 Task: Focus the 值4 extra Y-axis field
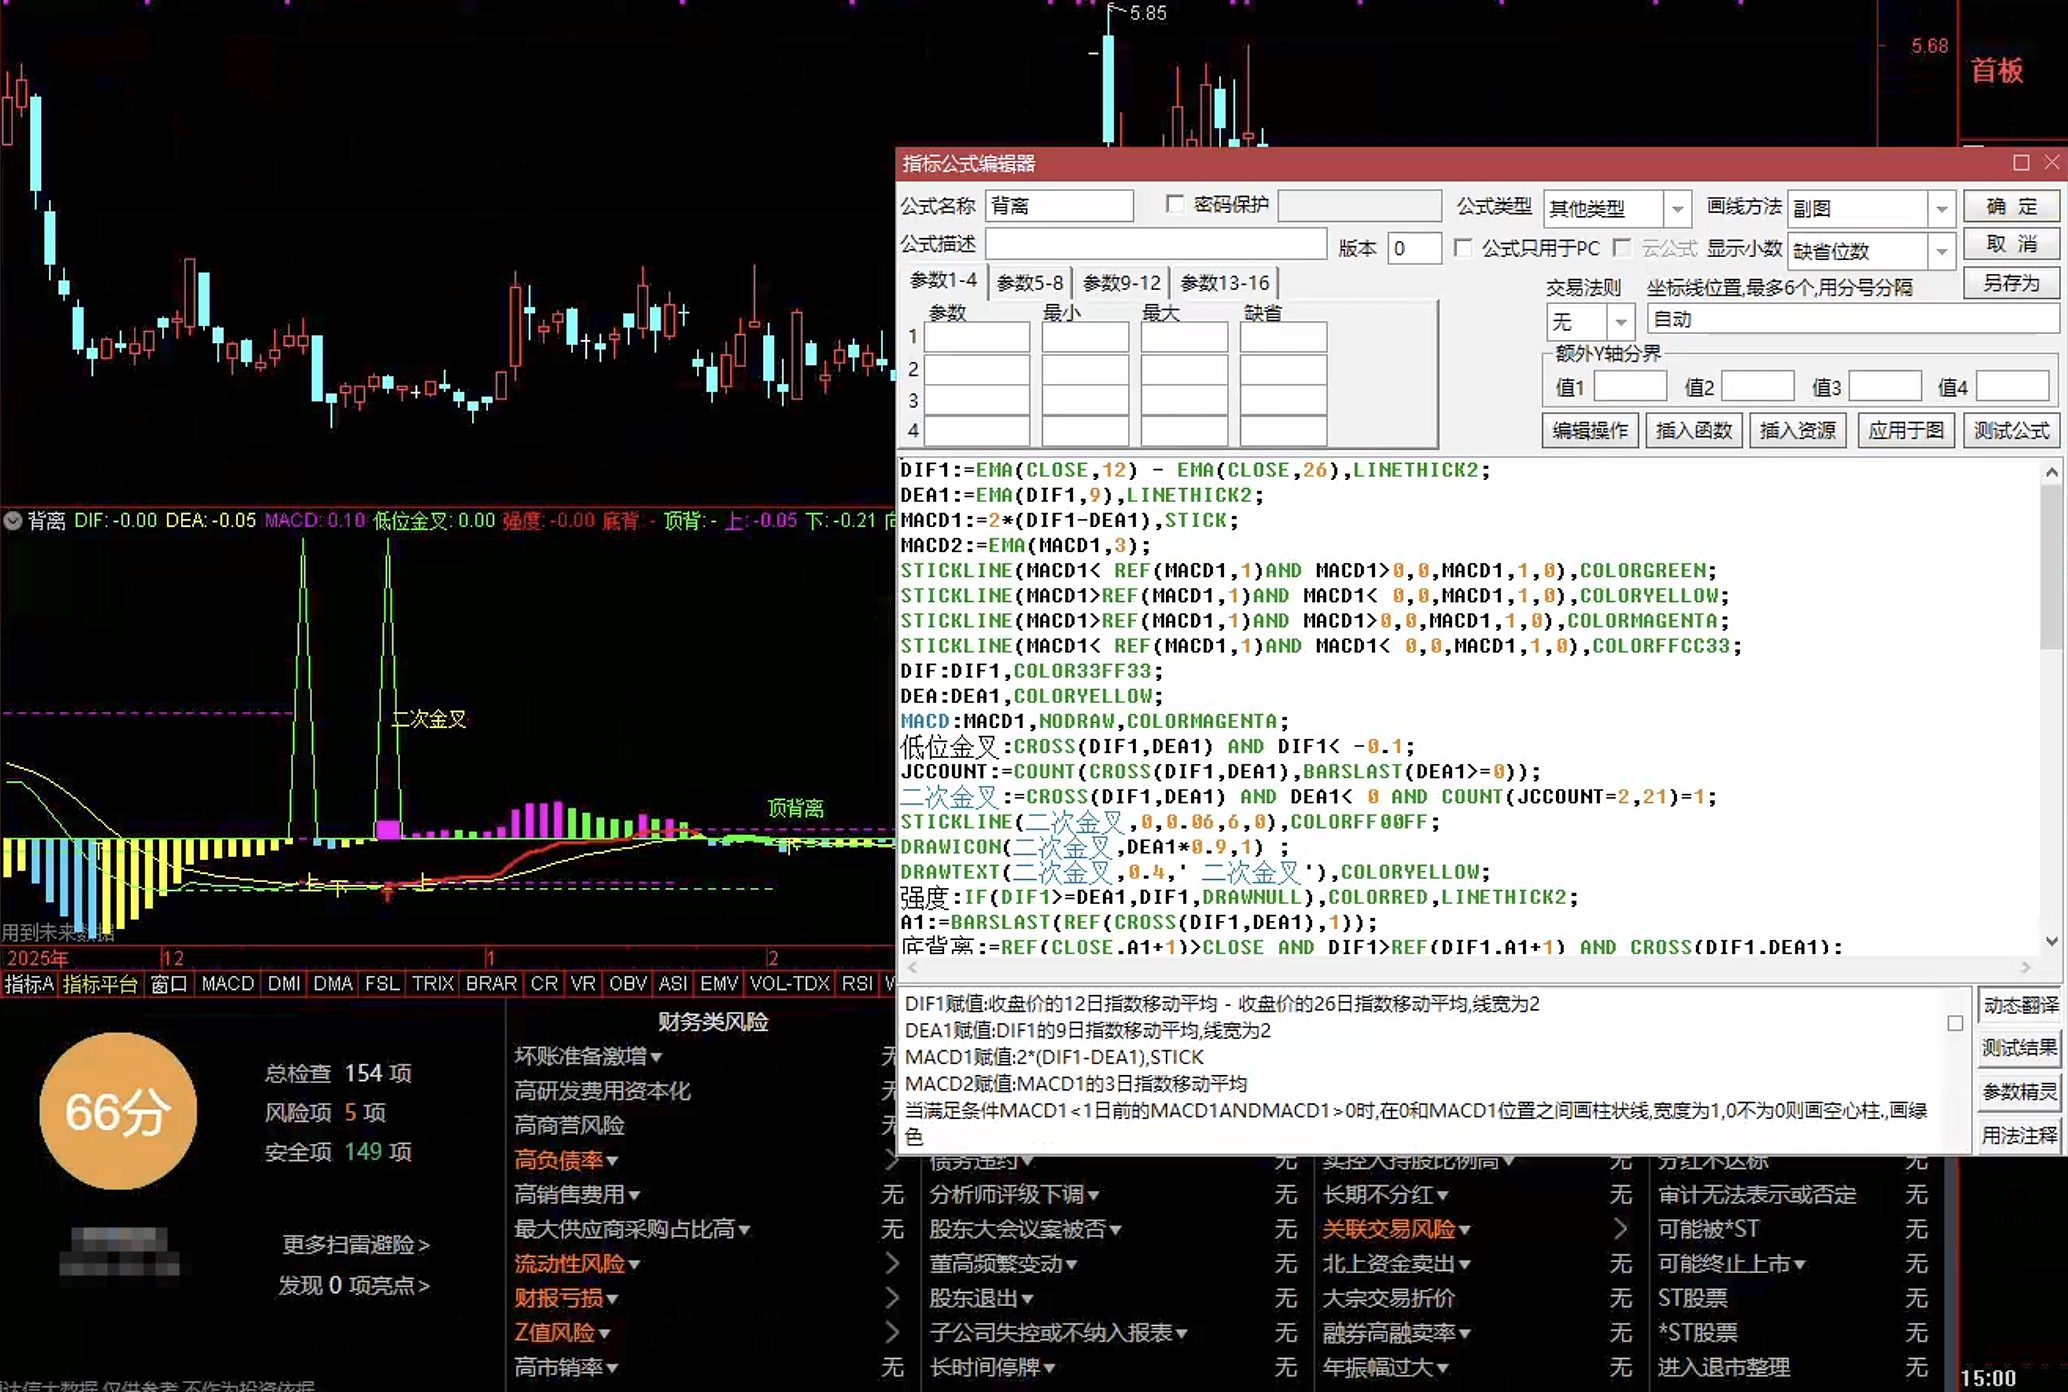(2013, 386)
